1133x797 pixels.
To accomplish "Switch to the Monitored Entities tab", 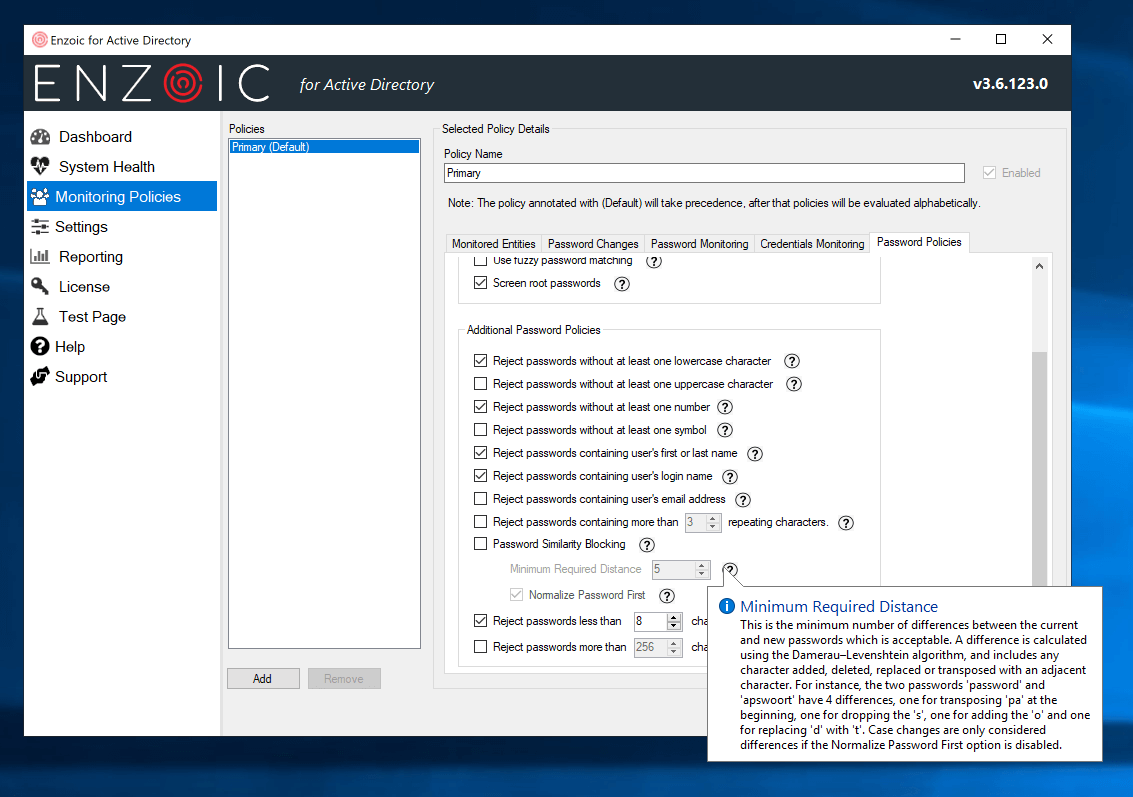I will [x=493, y=244].
